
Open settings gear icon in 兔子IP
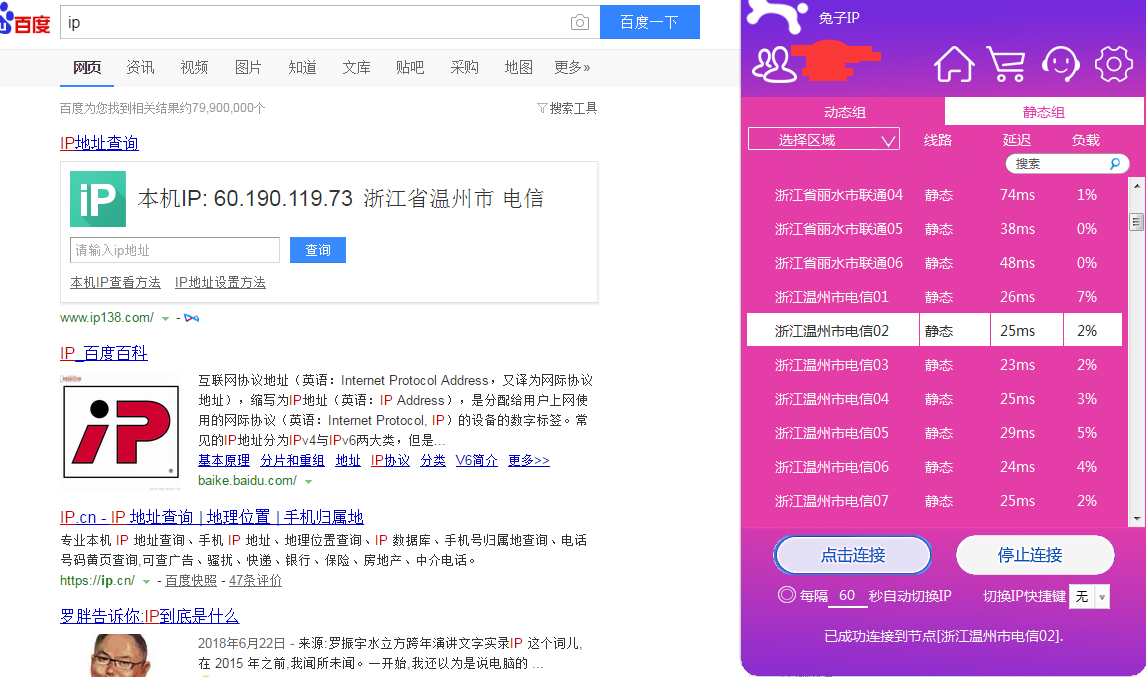pos(1114,64)
